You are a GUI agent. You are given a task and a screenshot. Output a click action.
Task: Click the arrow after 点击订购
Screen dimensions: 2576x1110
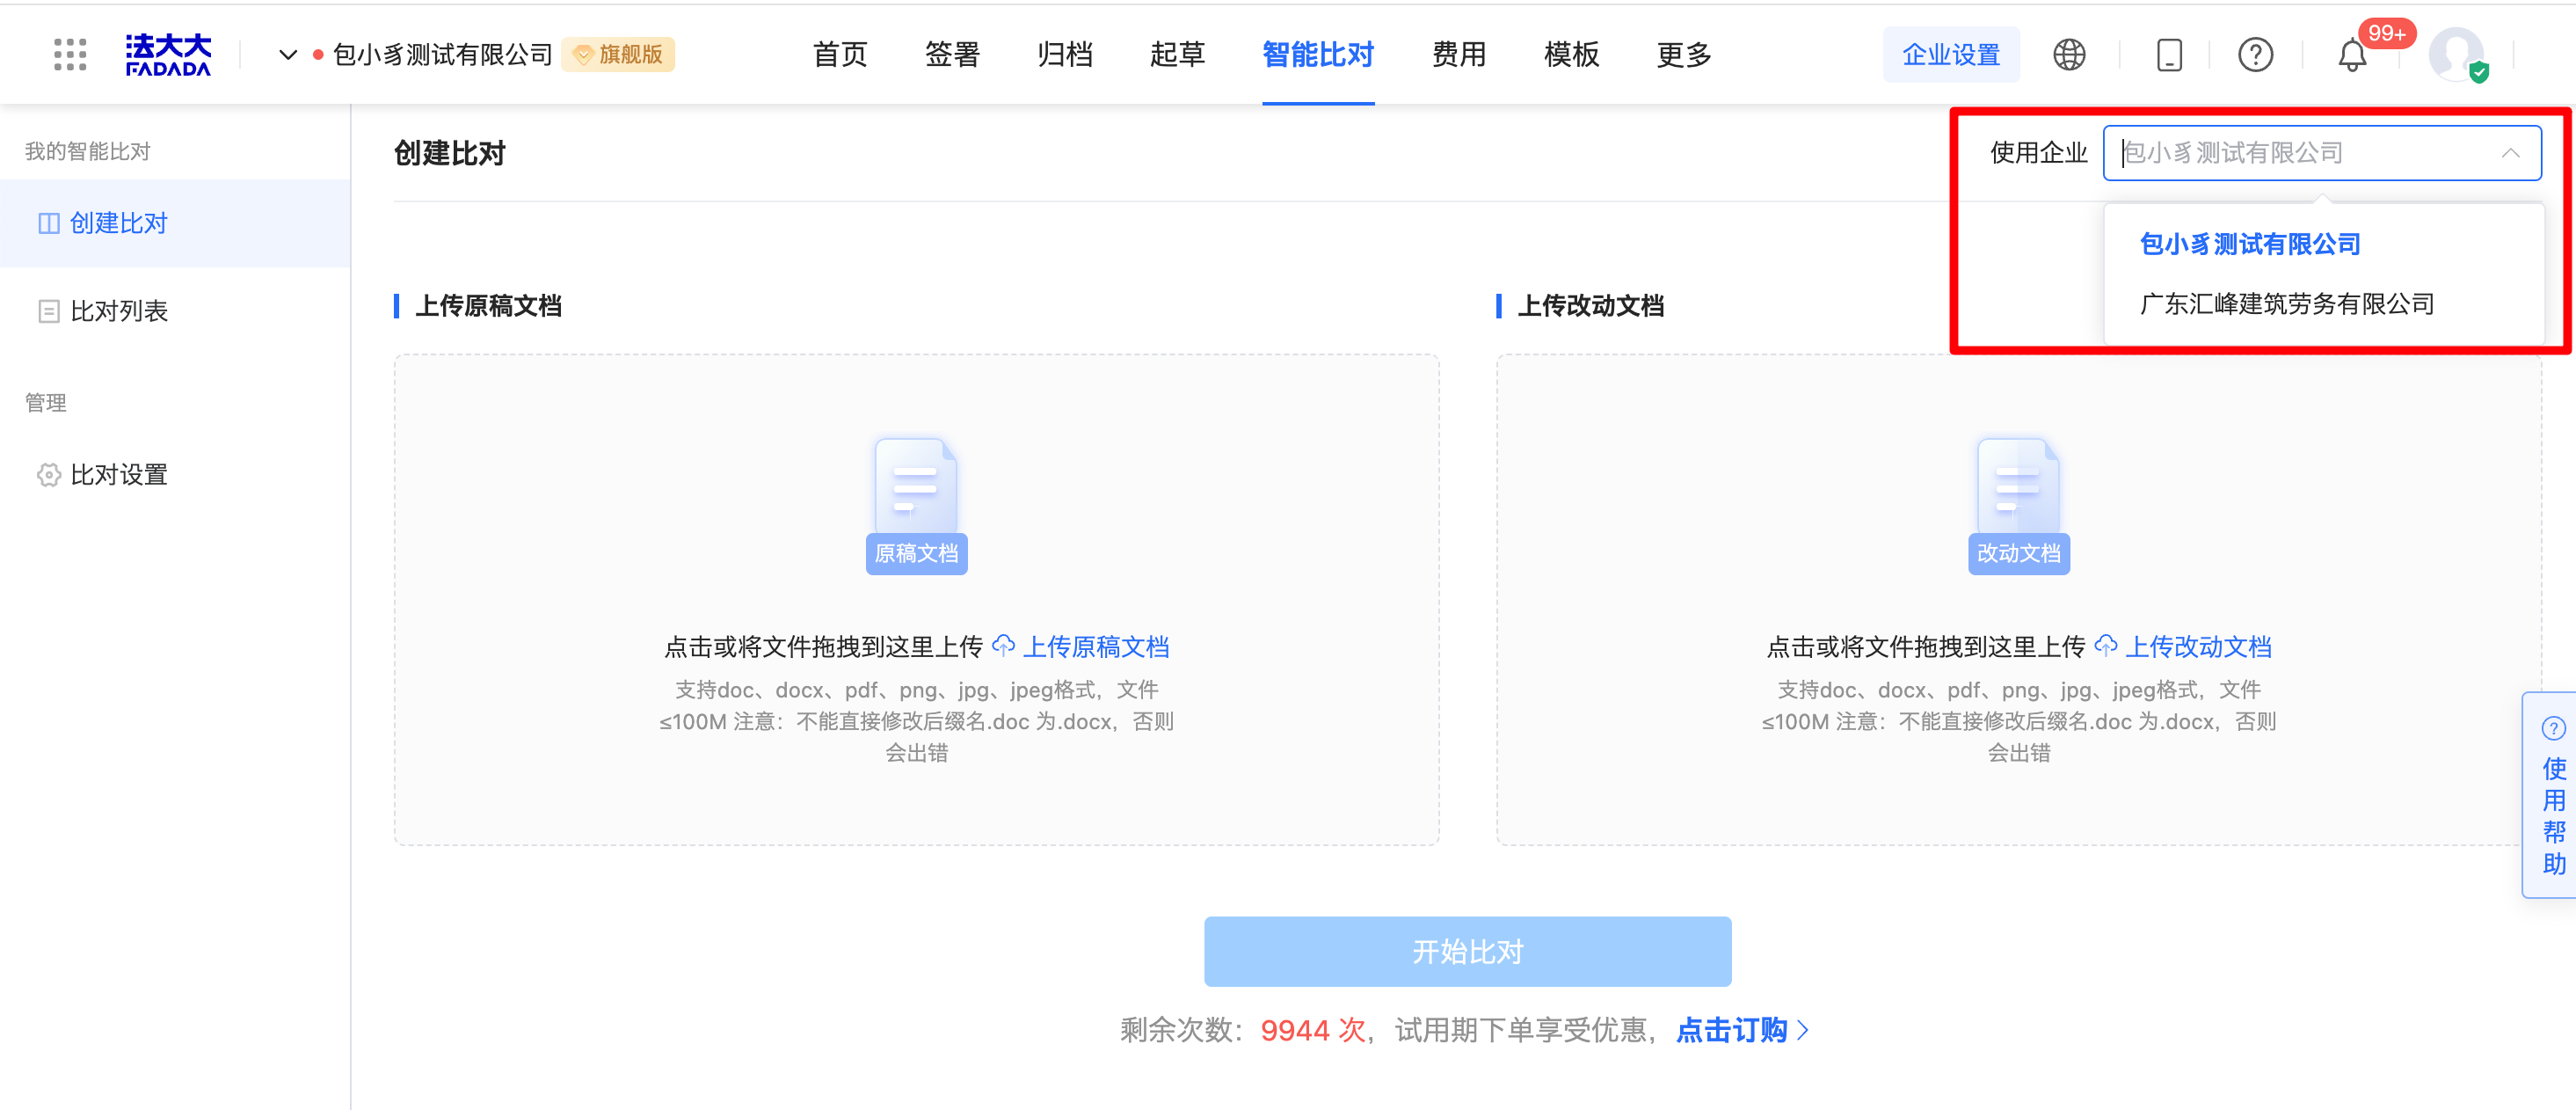(x=1803, y=1030)
